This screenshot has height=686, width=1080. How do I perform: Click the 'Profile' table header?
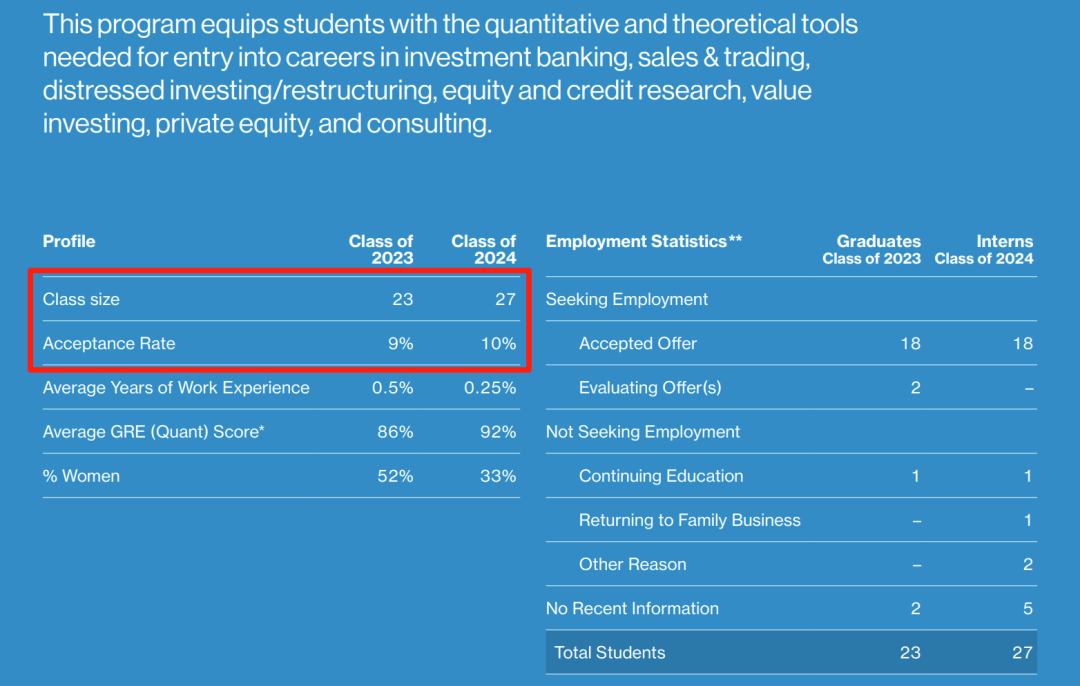point(69,241)
